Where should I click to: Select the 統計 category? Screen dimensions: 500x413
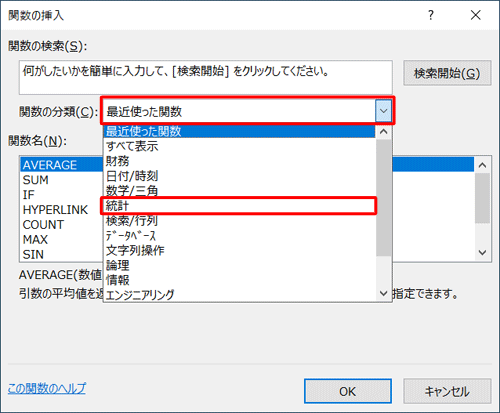(x=239, y=206)
